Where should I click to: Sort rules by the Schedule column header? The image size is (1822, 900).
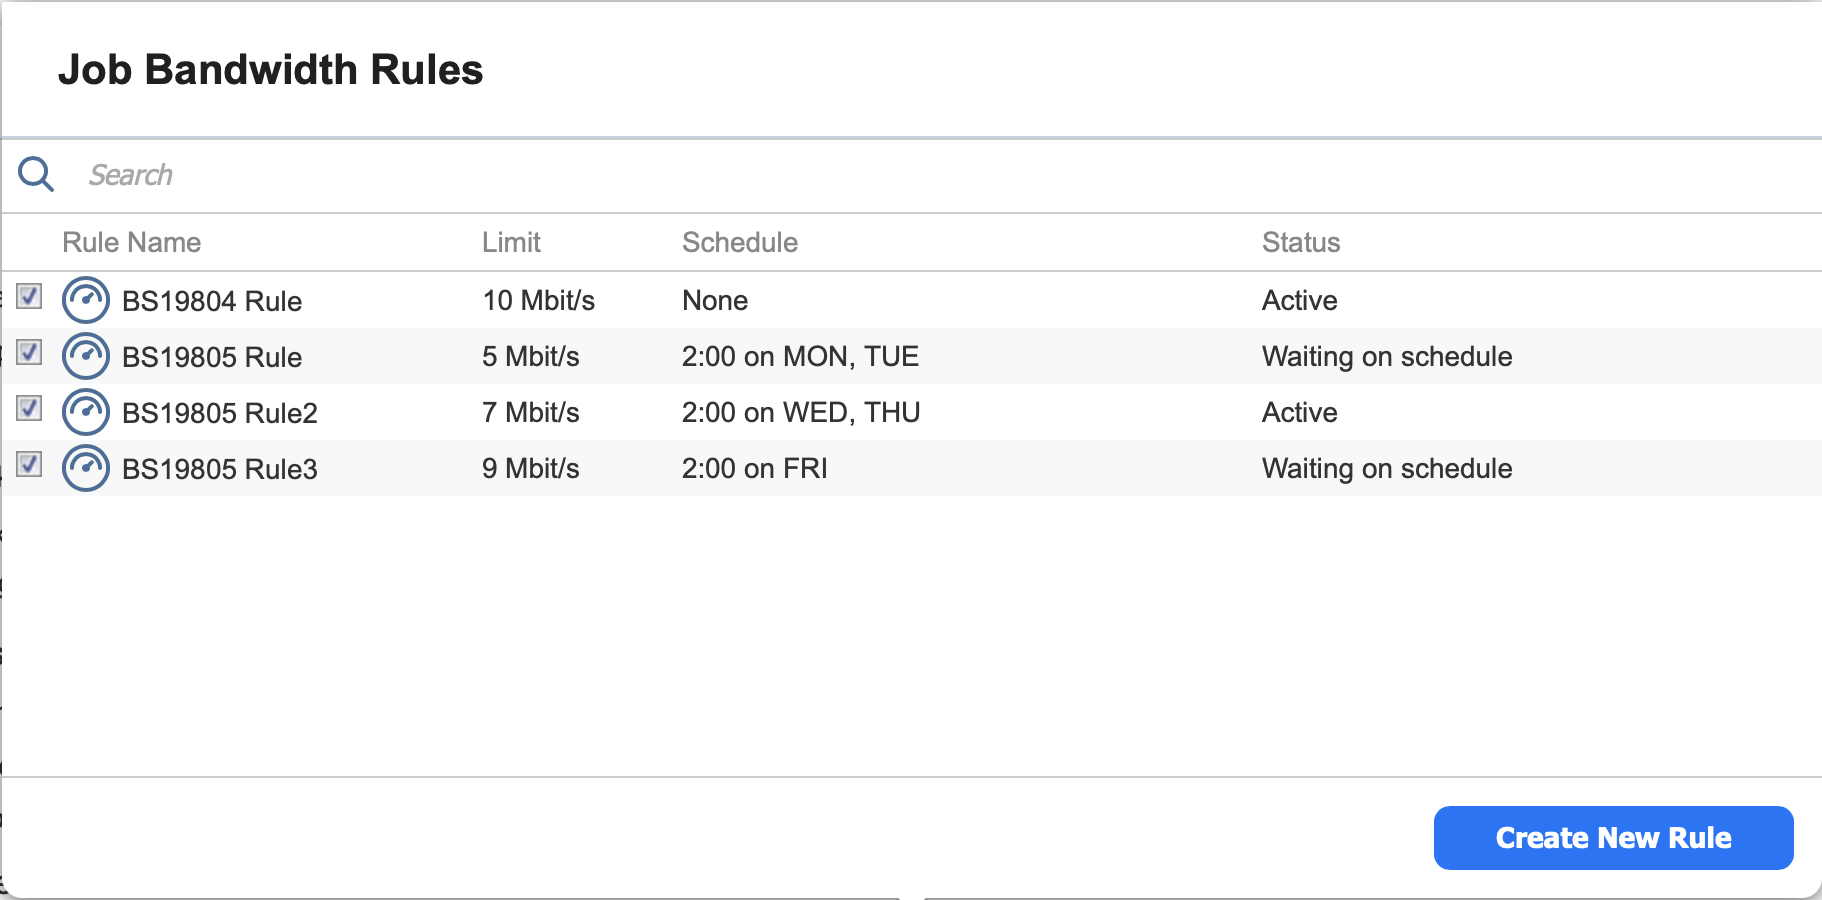click(739, 242)
